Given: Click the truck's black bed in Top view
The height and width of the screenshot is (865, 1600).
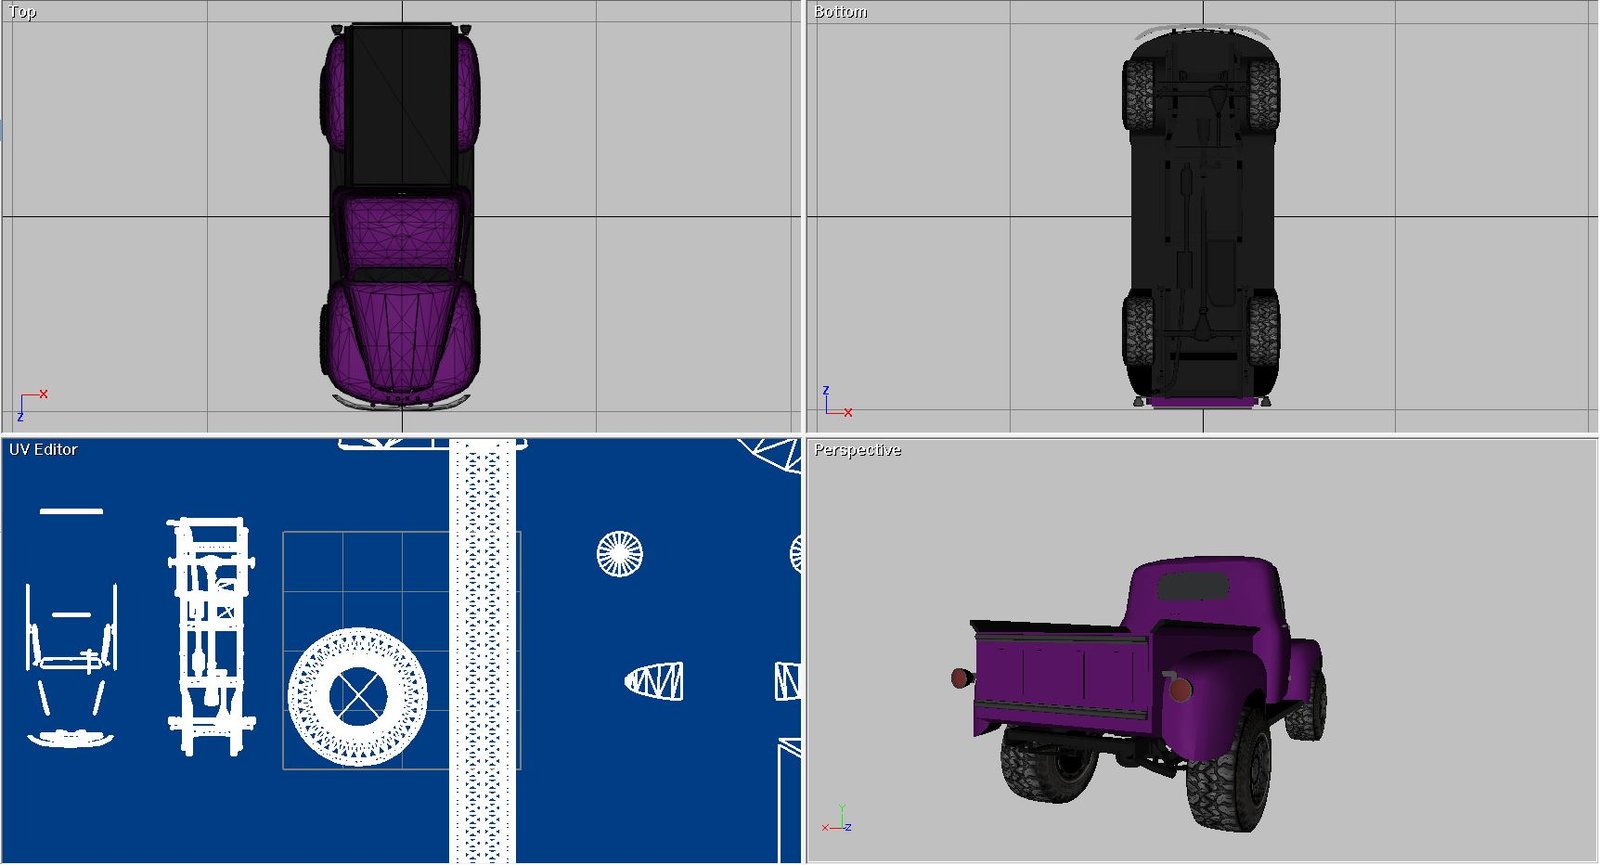Looking at the screenshot, I should 401,105.
